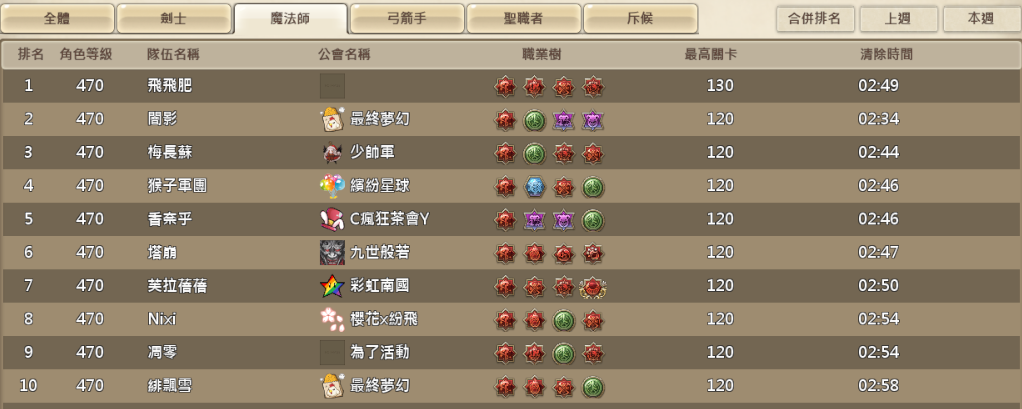
Task: Select the 聖職者 tab
Action: [524, 18]
